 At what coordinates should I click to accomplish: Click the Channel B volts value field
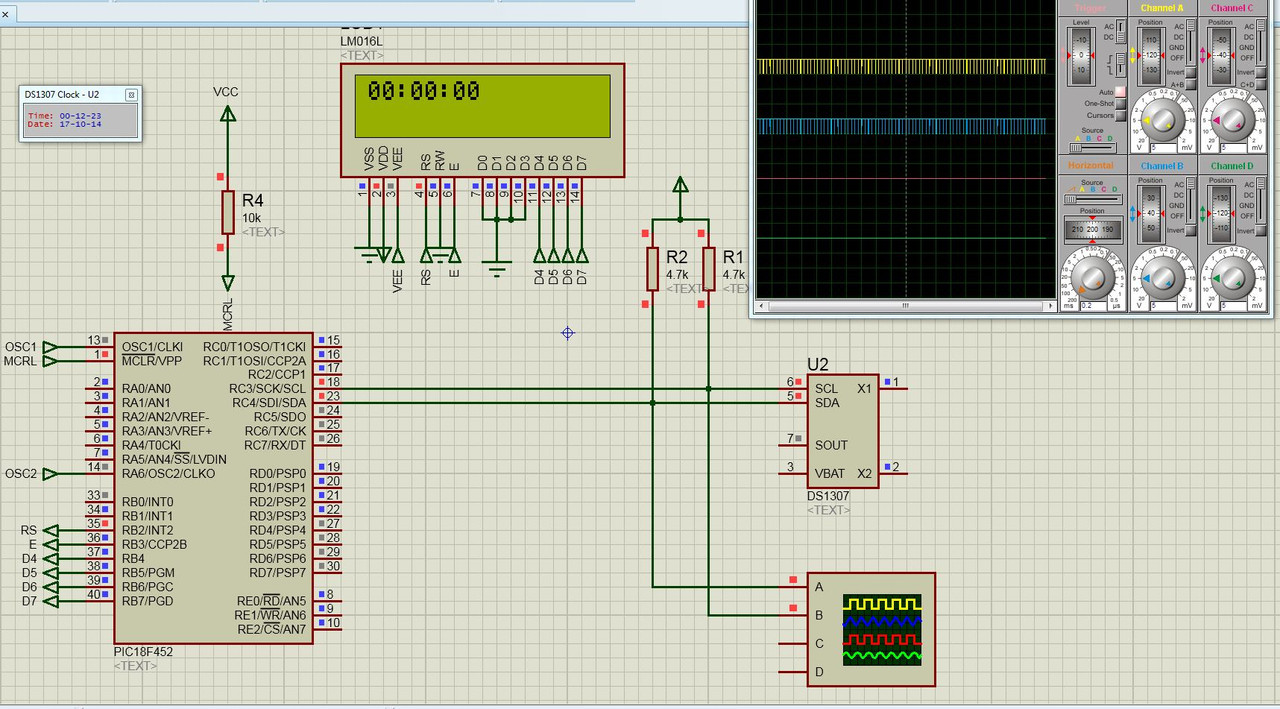[1164, 306]
